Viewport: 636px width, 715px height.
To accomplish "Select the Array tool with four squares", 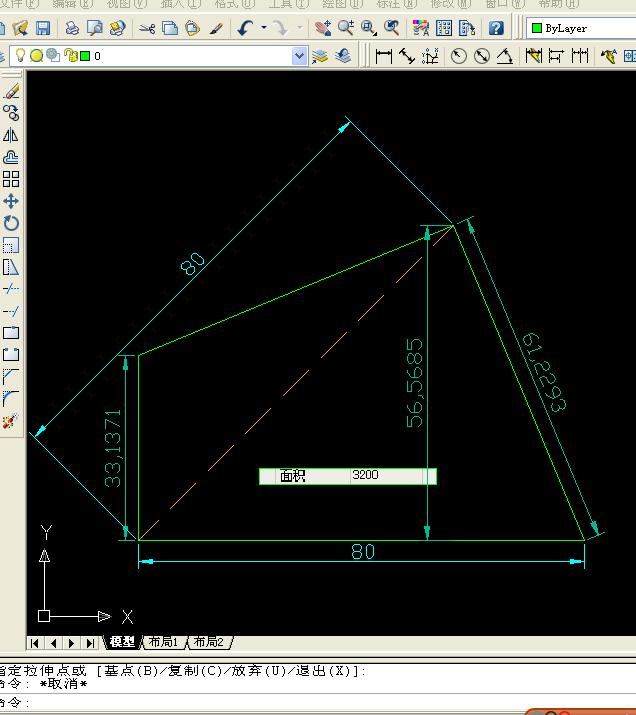I will pyautogui.click(x=11, y=179).
